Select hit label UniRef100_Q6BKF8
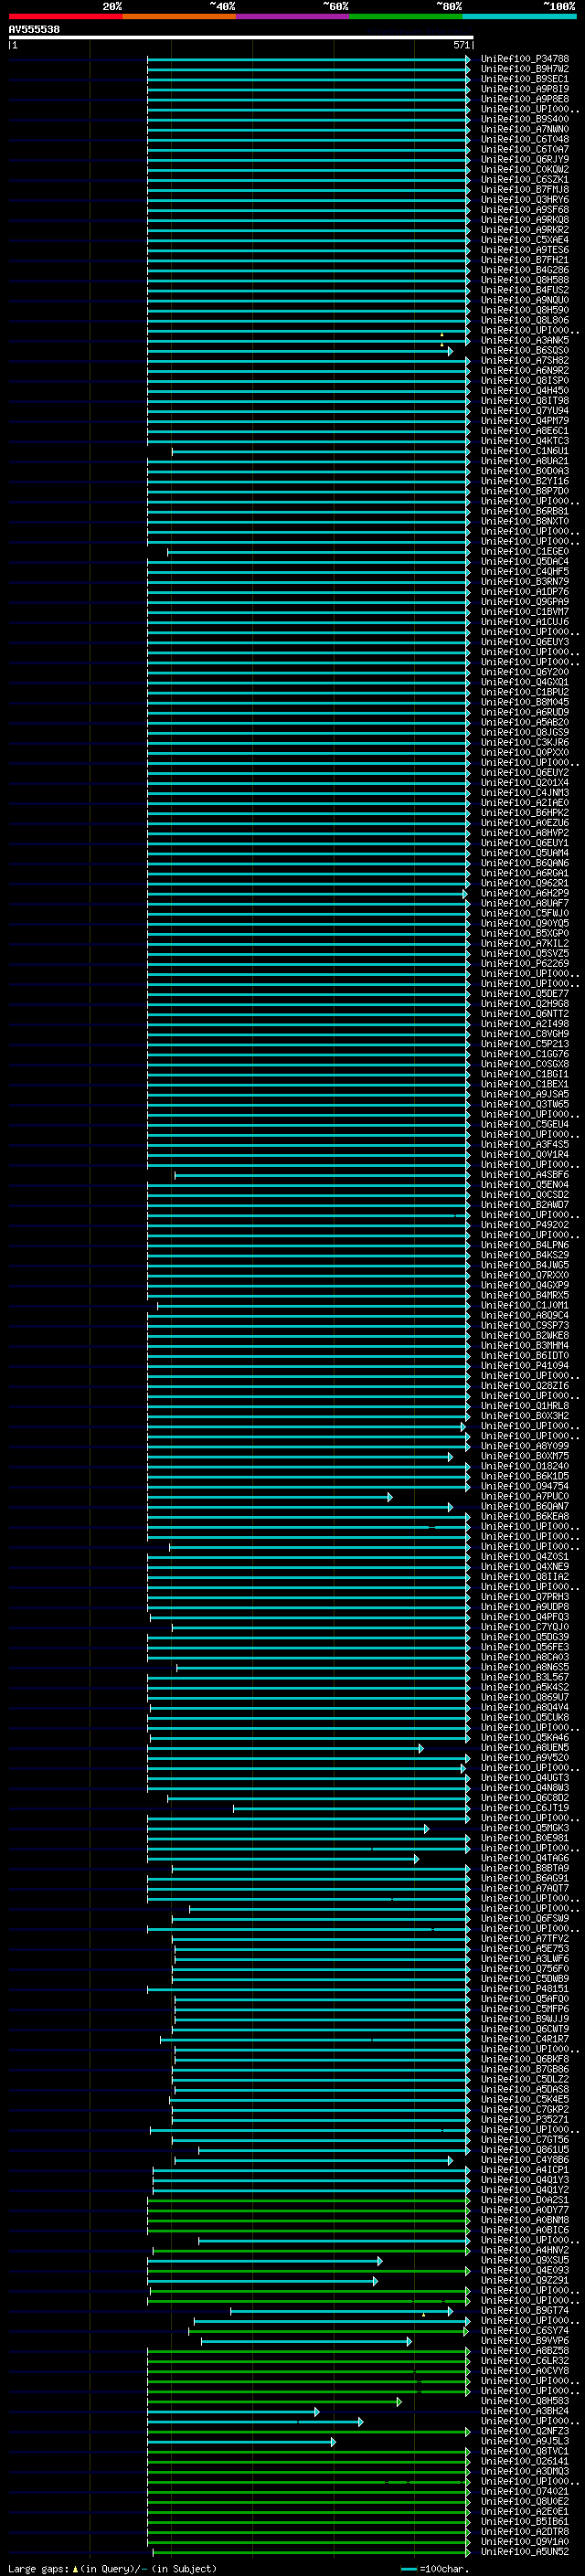Viewport: 585px width, 2576px height. point(524,2059)
